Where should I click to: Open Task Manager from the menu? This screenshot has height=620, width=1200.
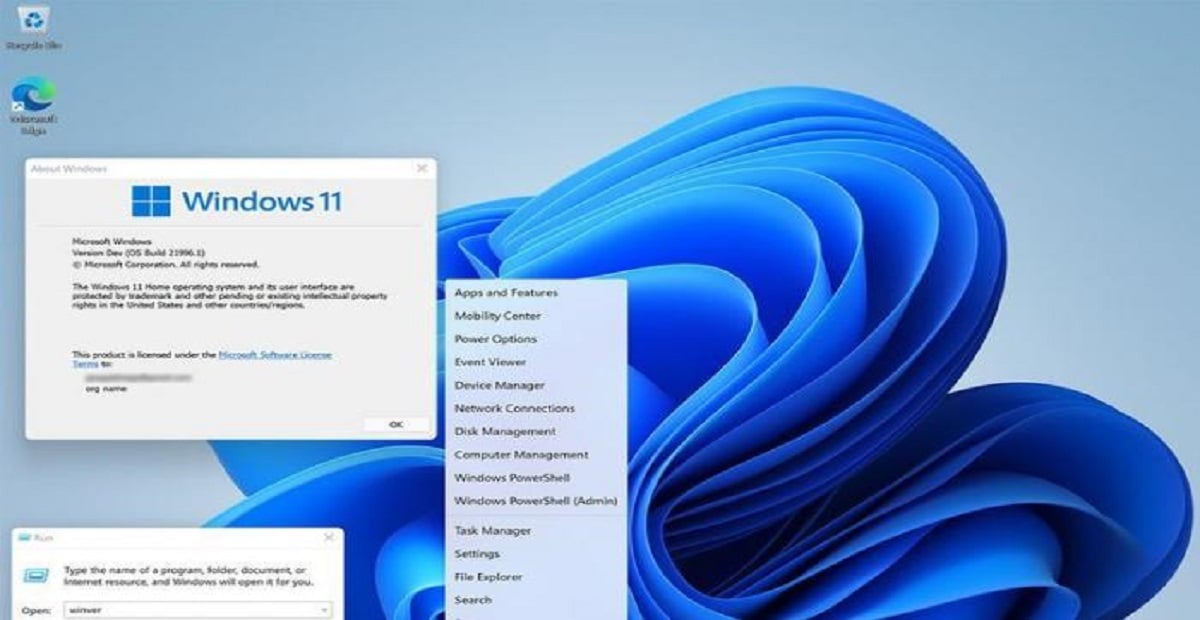[x=493, y=531]
